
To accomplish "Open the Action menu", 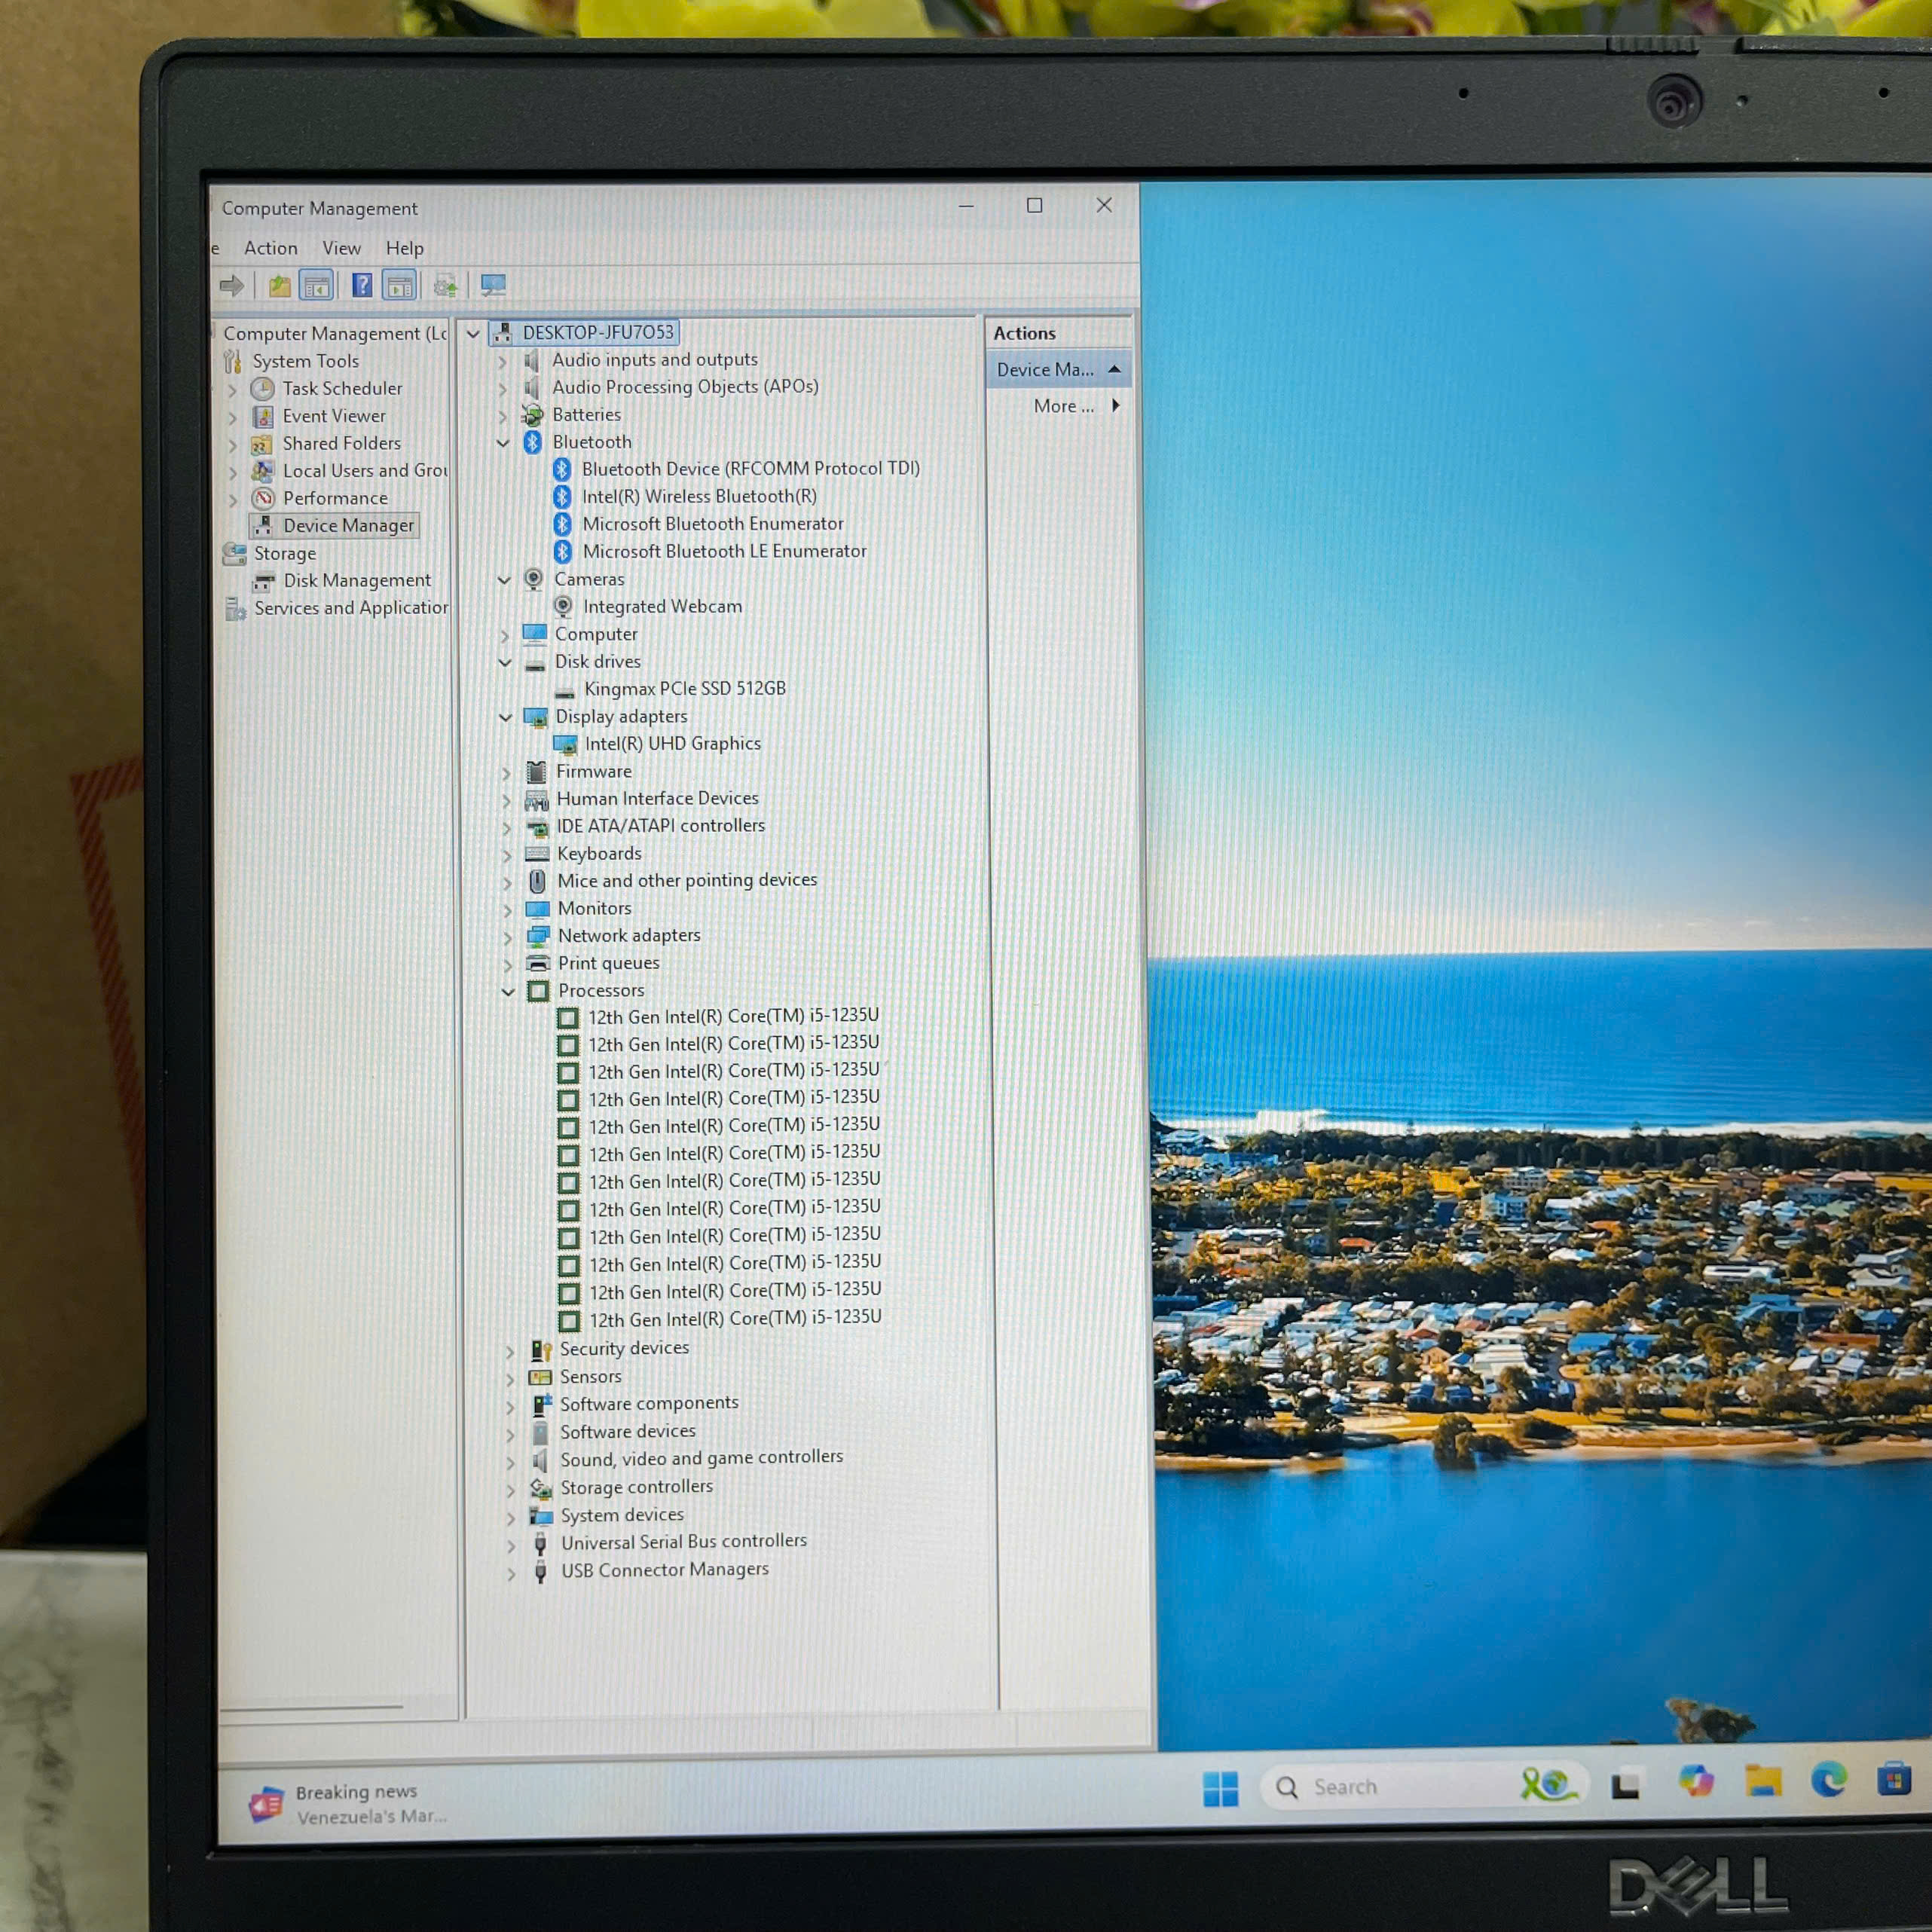I will pos(271,248).
